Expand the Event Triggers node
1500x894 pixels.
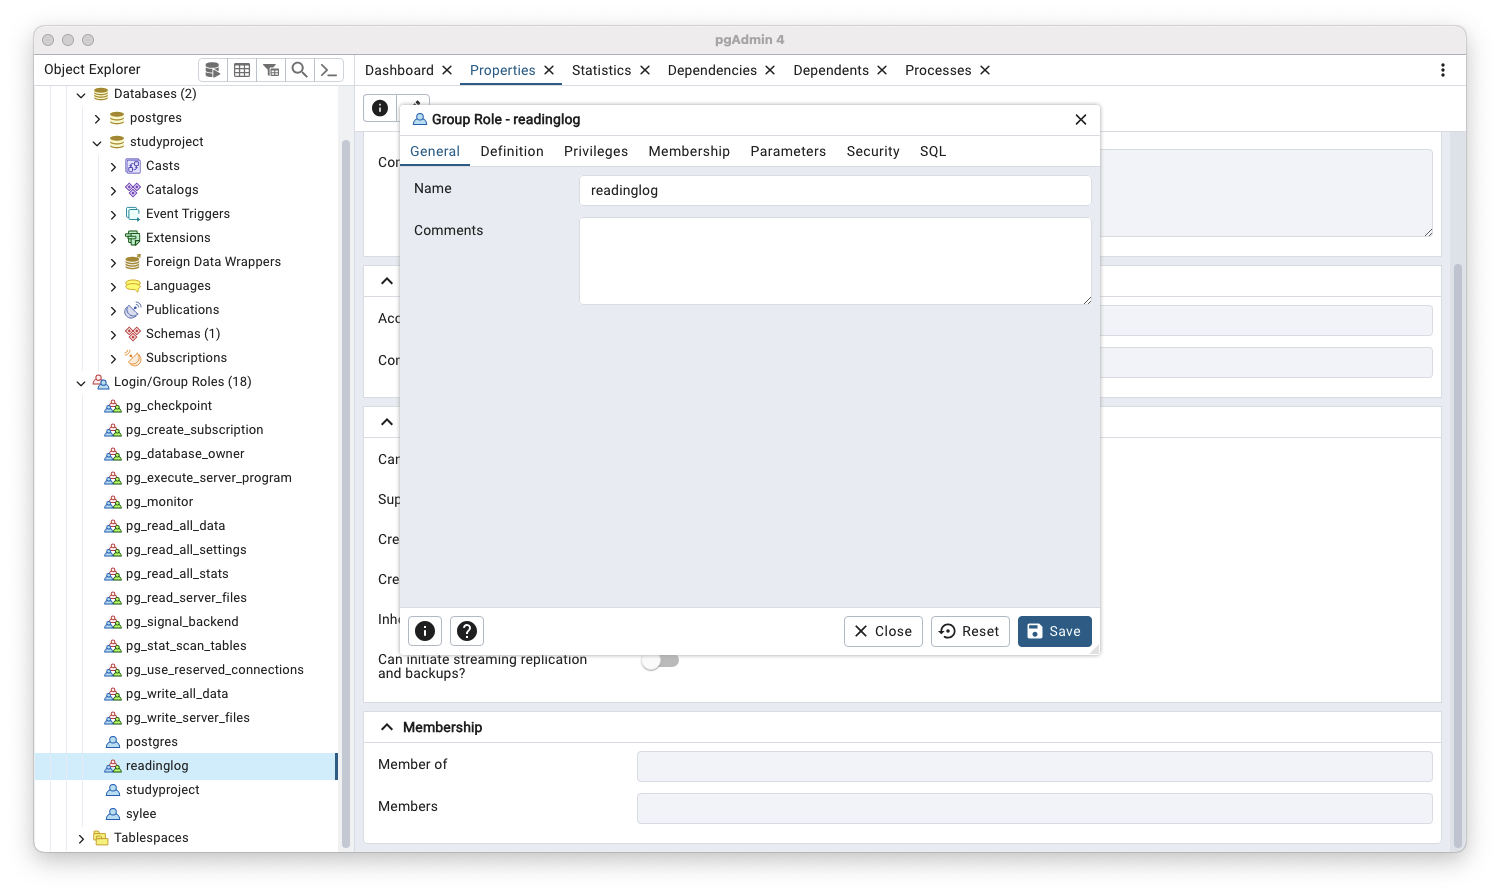[113, 215]
